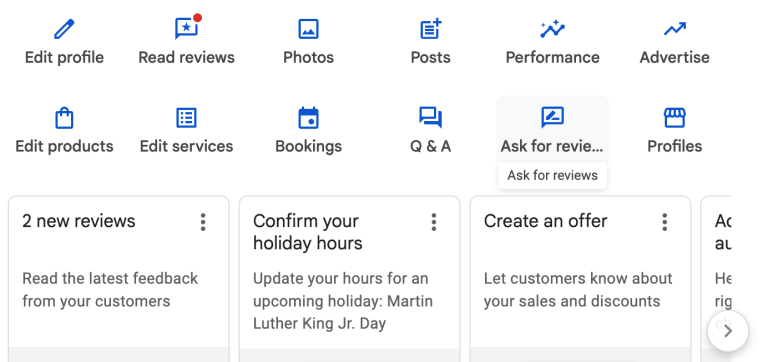Viewport: 768px width, 362px height.
Task: Click 'Update your hours for an upcoming holiday' text
Action: point(343,301)
